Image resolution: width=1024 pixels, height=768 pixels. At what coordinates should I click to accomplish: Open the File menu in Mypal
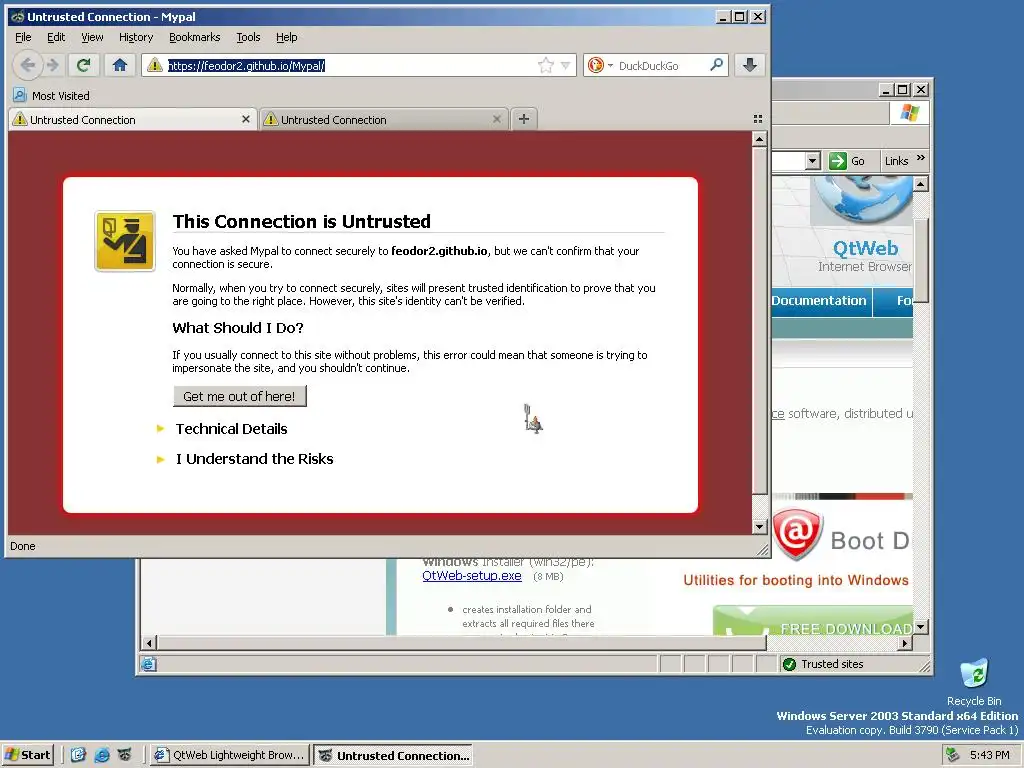coord(23,37)
